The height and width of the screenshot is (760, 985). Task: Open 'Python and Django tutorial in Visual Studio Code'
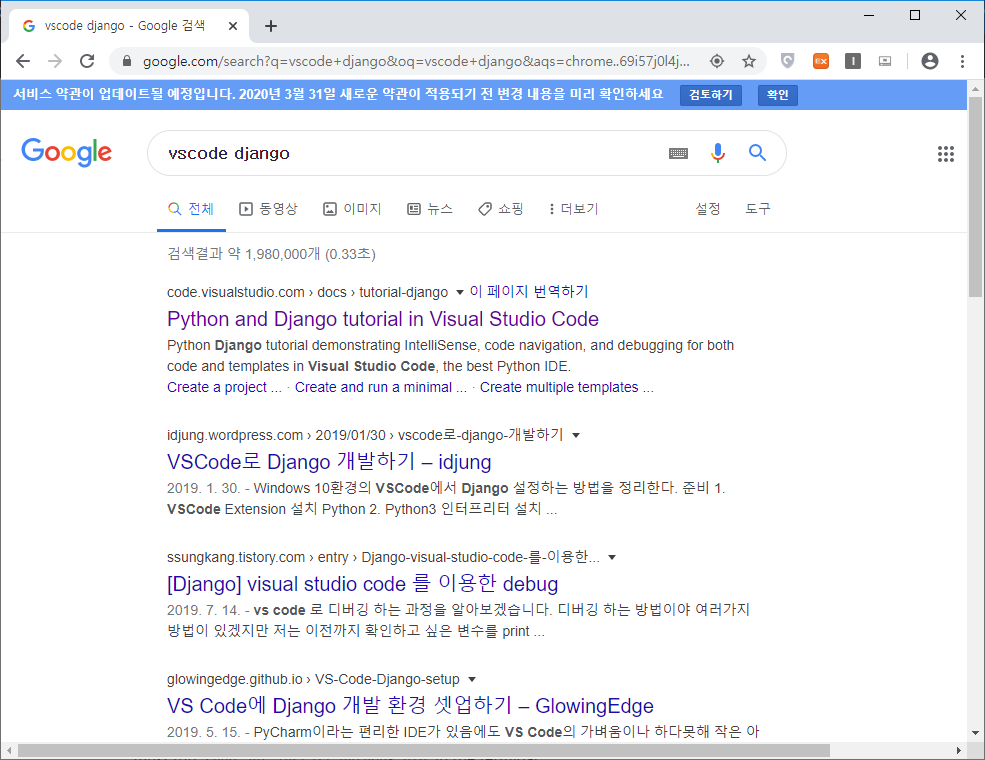pyautogui.click(x=383, y=319)
